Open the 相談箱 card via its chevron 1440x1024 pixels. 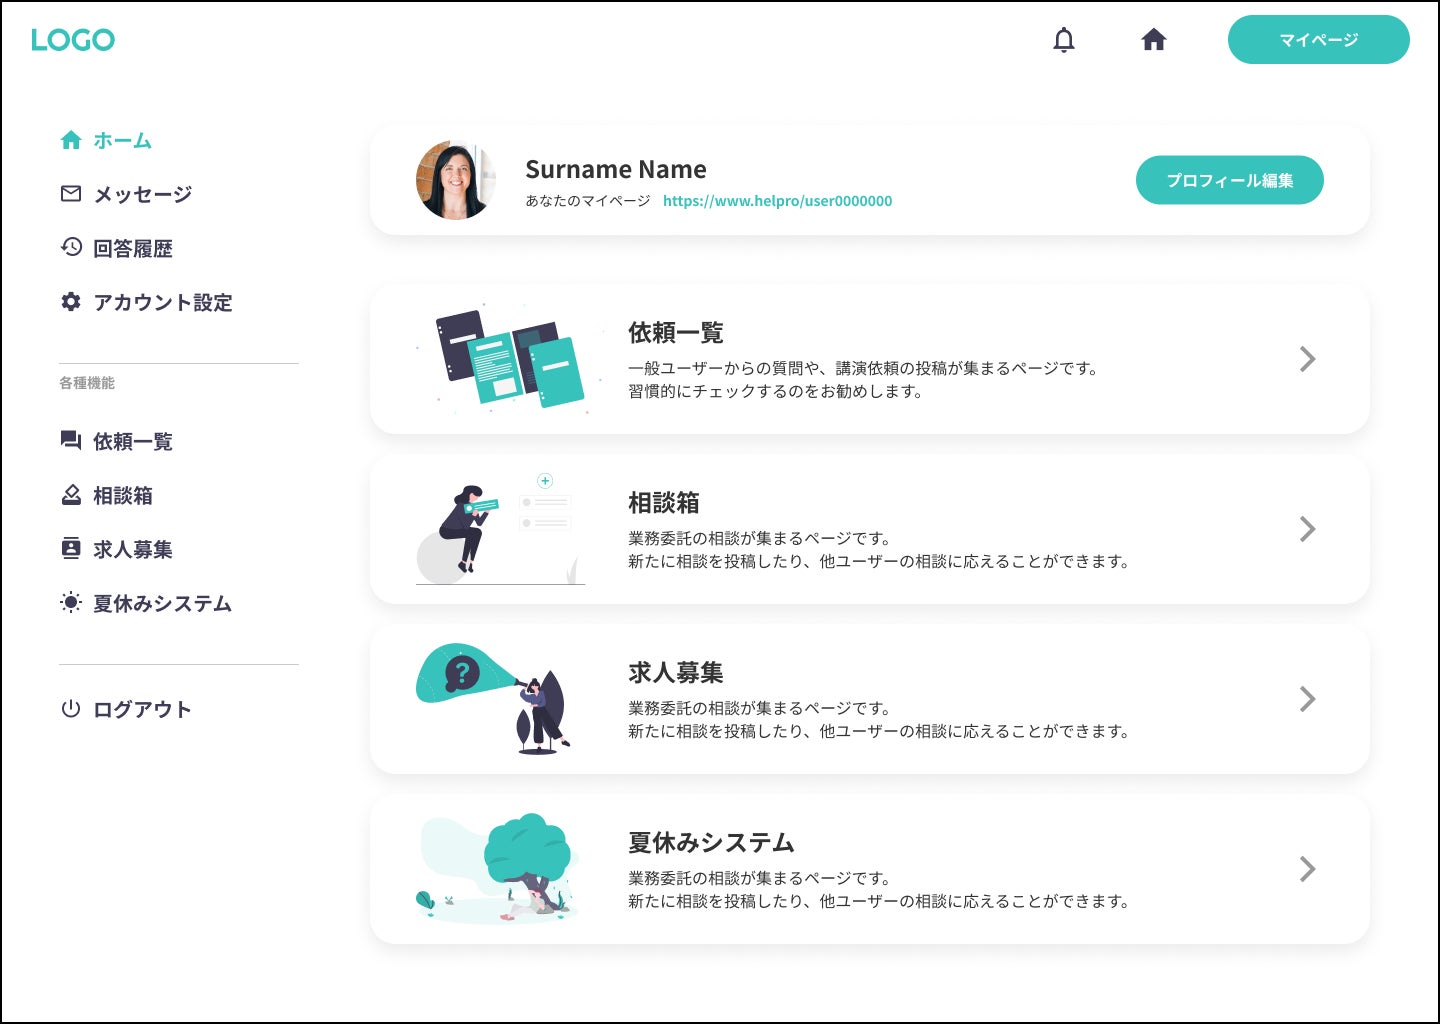tap(1307, 529)
